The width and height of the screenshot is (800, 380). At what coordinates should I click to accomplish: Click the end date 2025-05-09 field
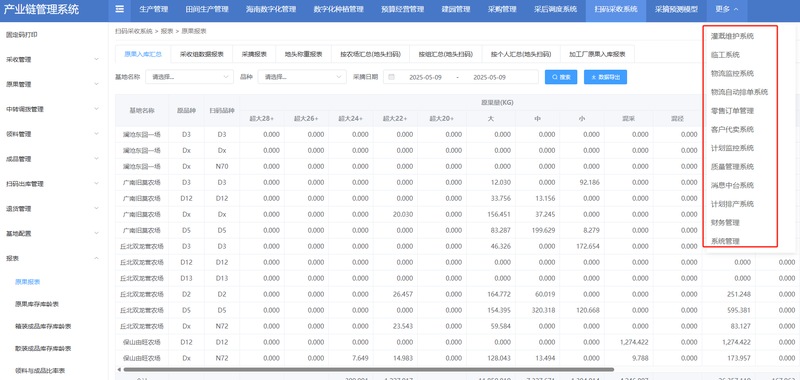489,77
